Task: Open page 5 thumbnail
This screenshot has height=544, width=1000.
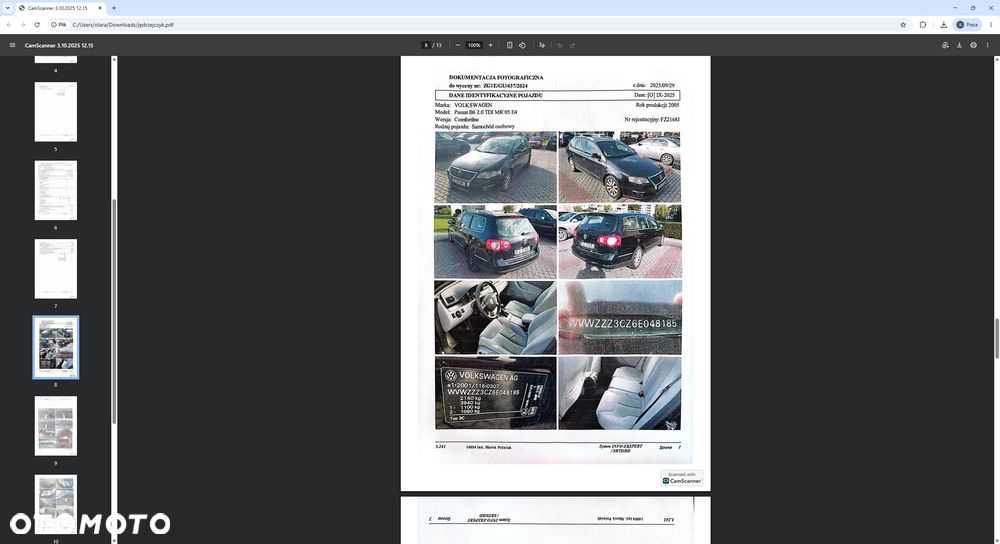Action: click(x=55, y=112)
